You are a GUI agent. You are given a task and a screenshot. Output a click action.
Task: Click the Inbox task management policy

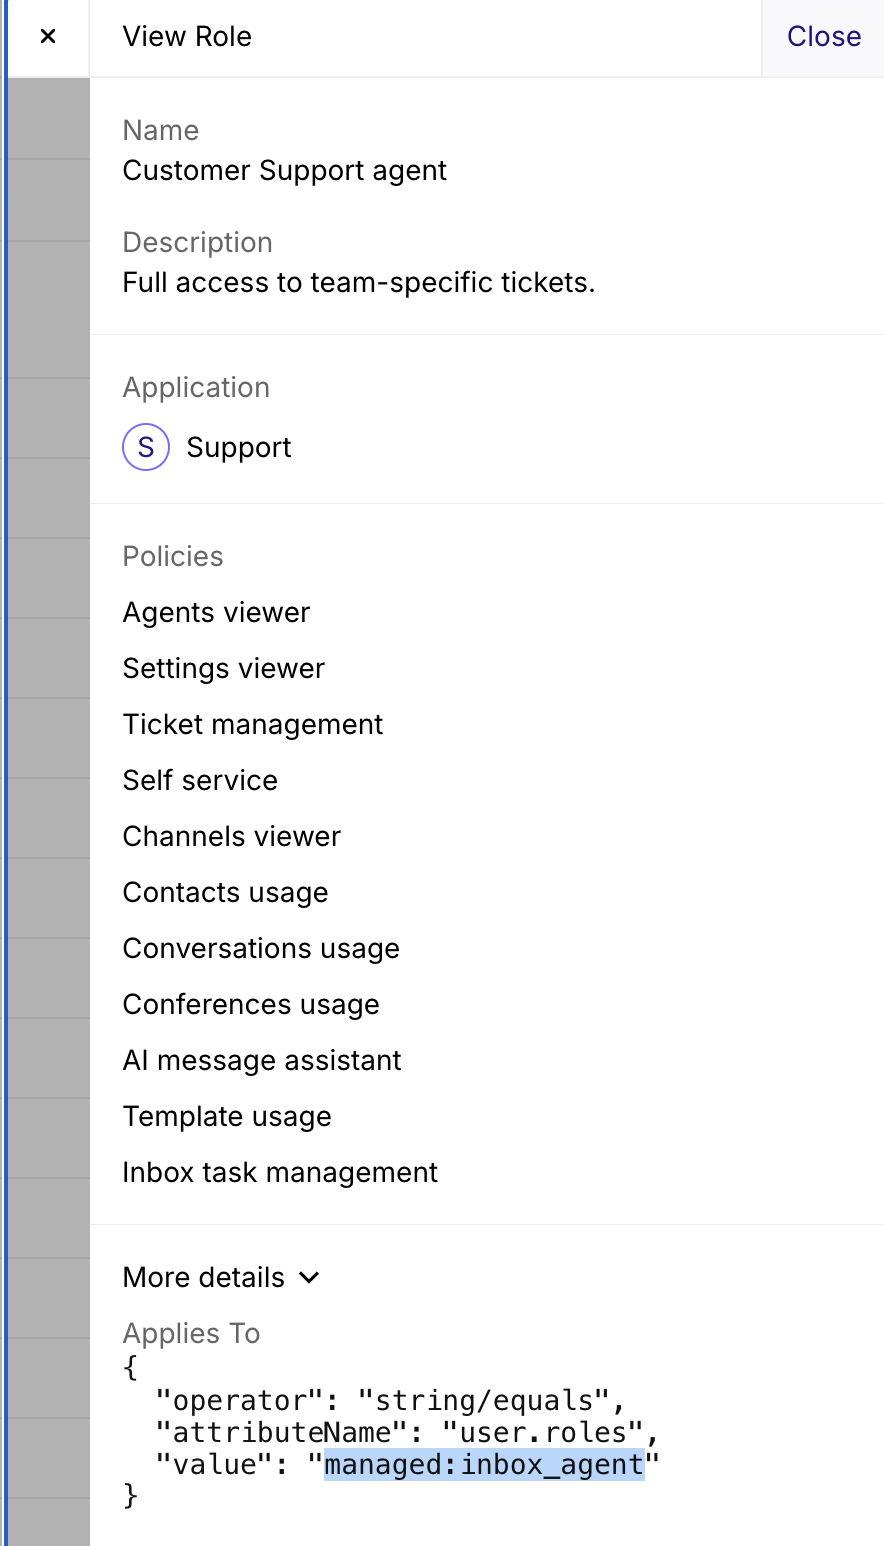tap(280, 1172)
